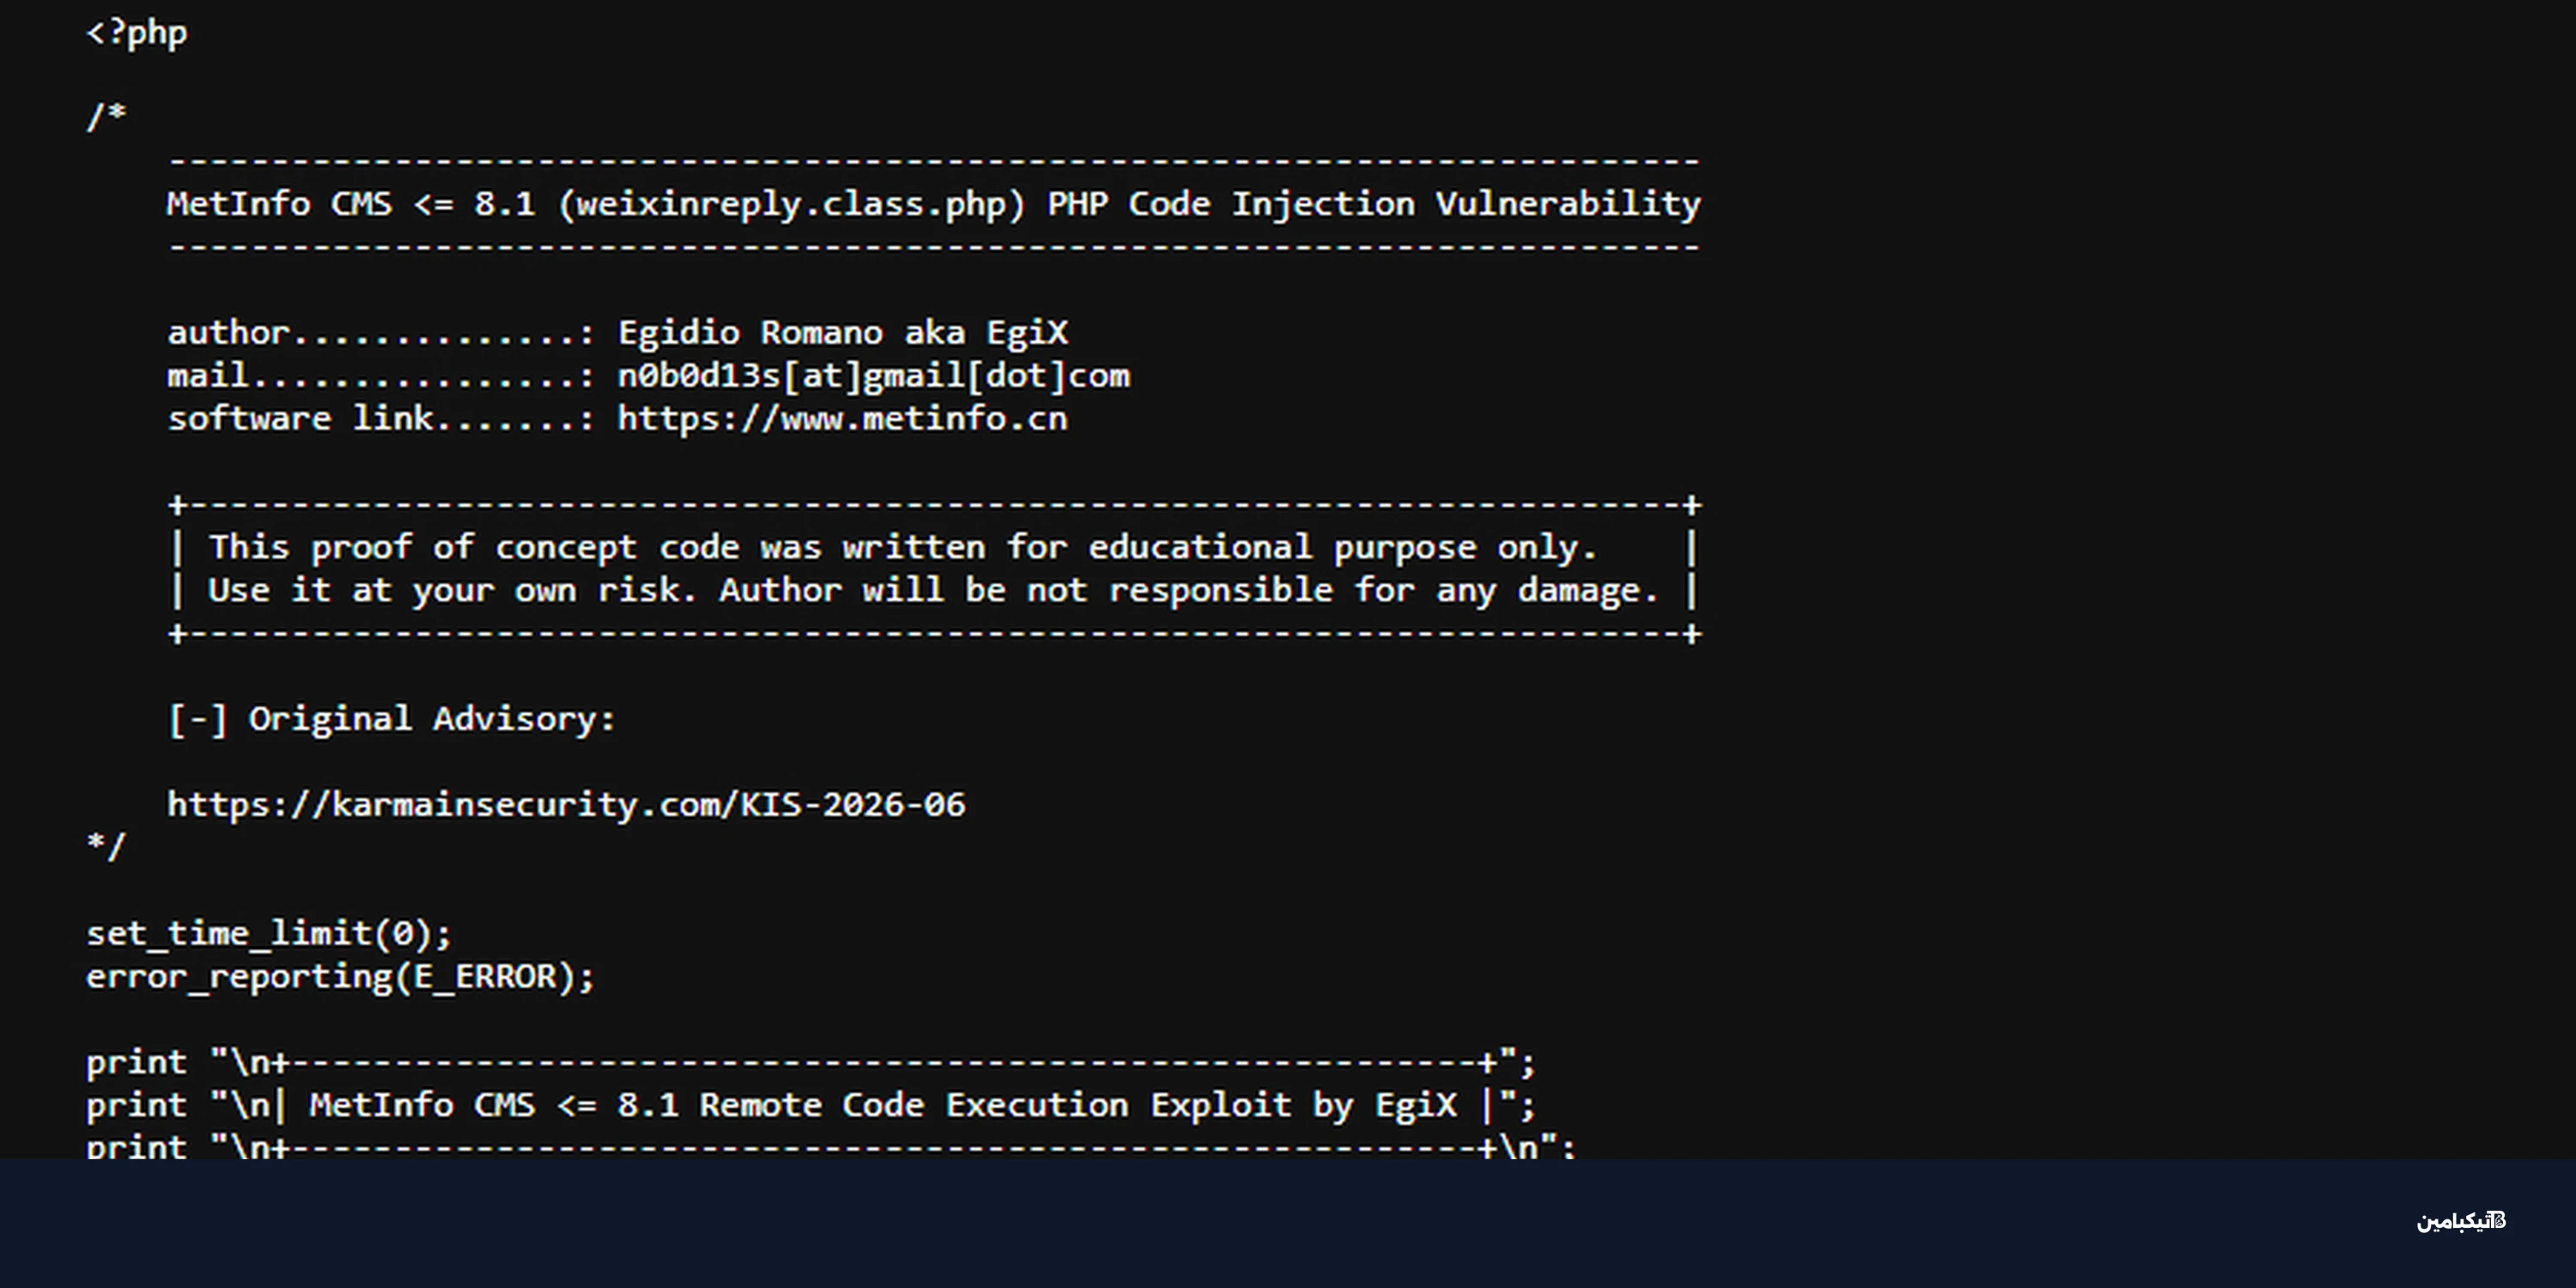
Task: Click the 'mail' label in the header comment
Action: pyautogui.click(x=208, y=376)
